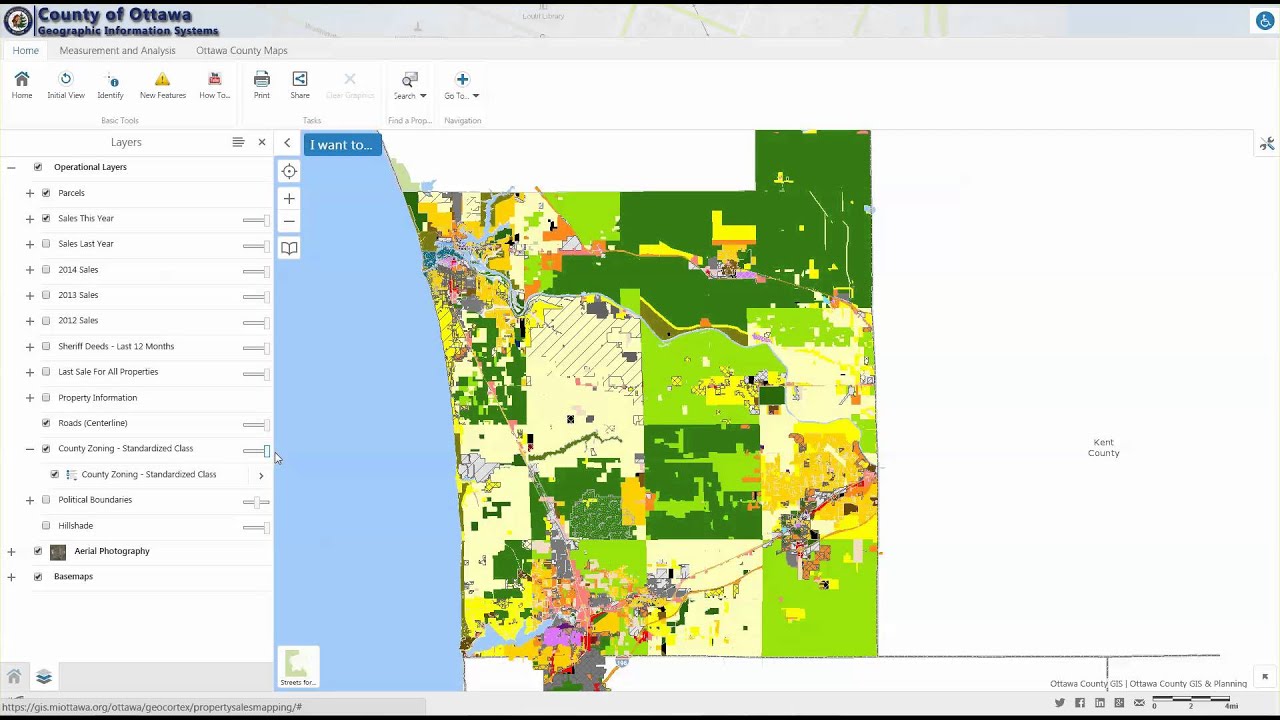The width and height of the screenshot is (1280, 720).
Task: Open the map tools wrench icon
Action: 1267,144
